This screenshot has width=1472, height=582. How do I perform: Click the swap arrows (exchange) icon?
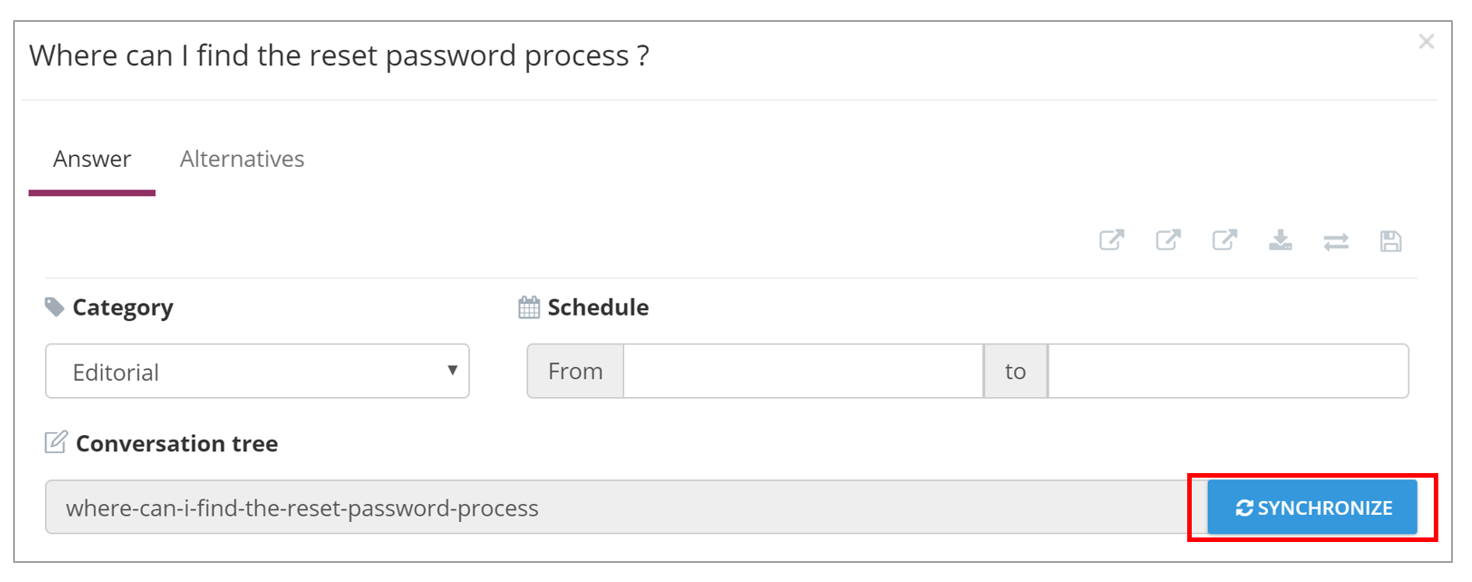[1336, 241]
